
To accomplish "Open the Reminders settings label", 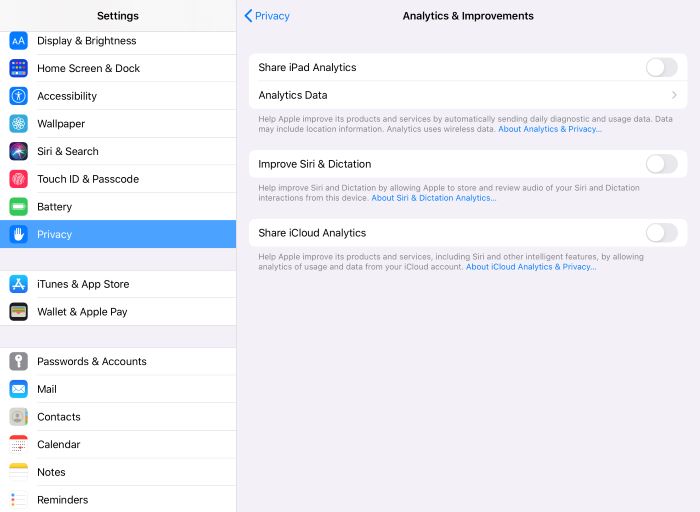I will [62, 500].
